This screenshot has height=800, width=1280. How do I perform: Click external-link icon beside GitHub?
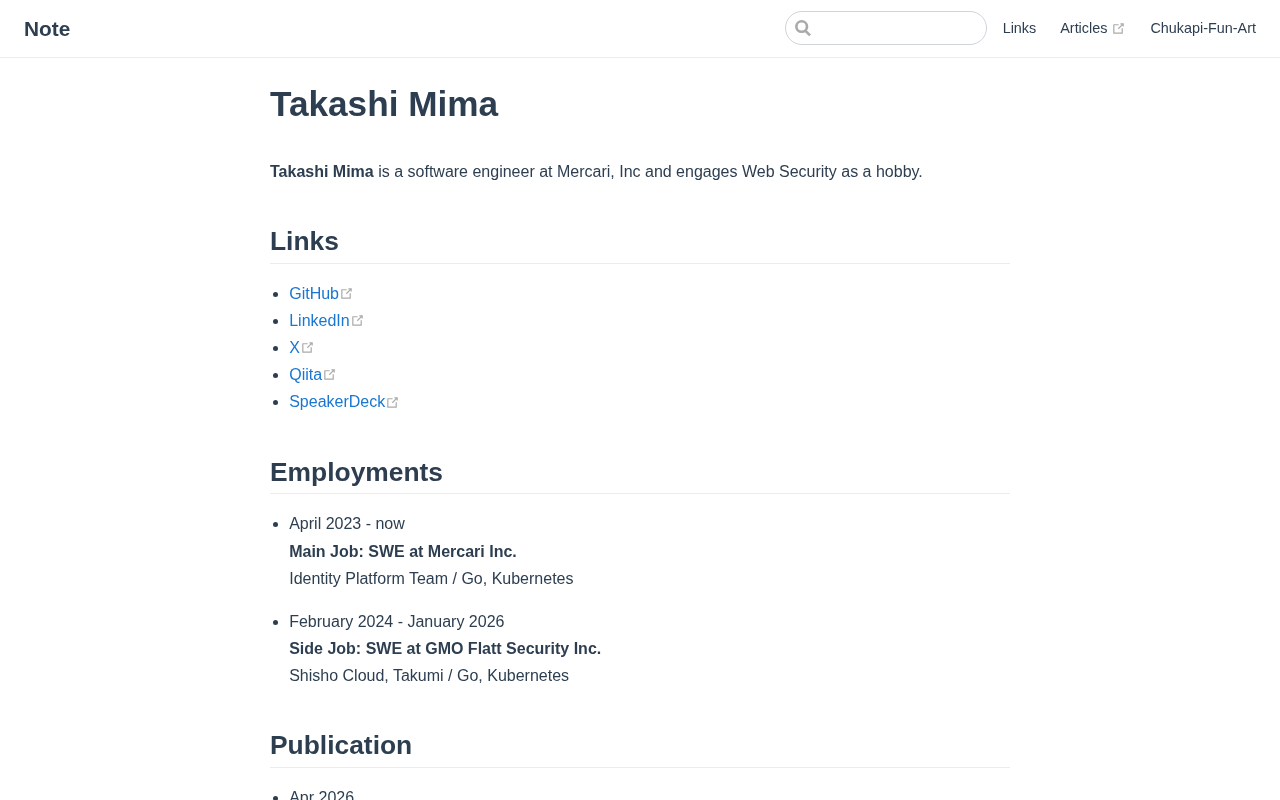(347, 294)
